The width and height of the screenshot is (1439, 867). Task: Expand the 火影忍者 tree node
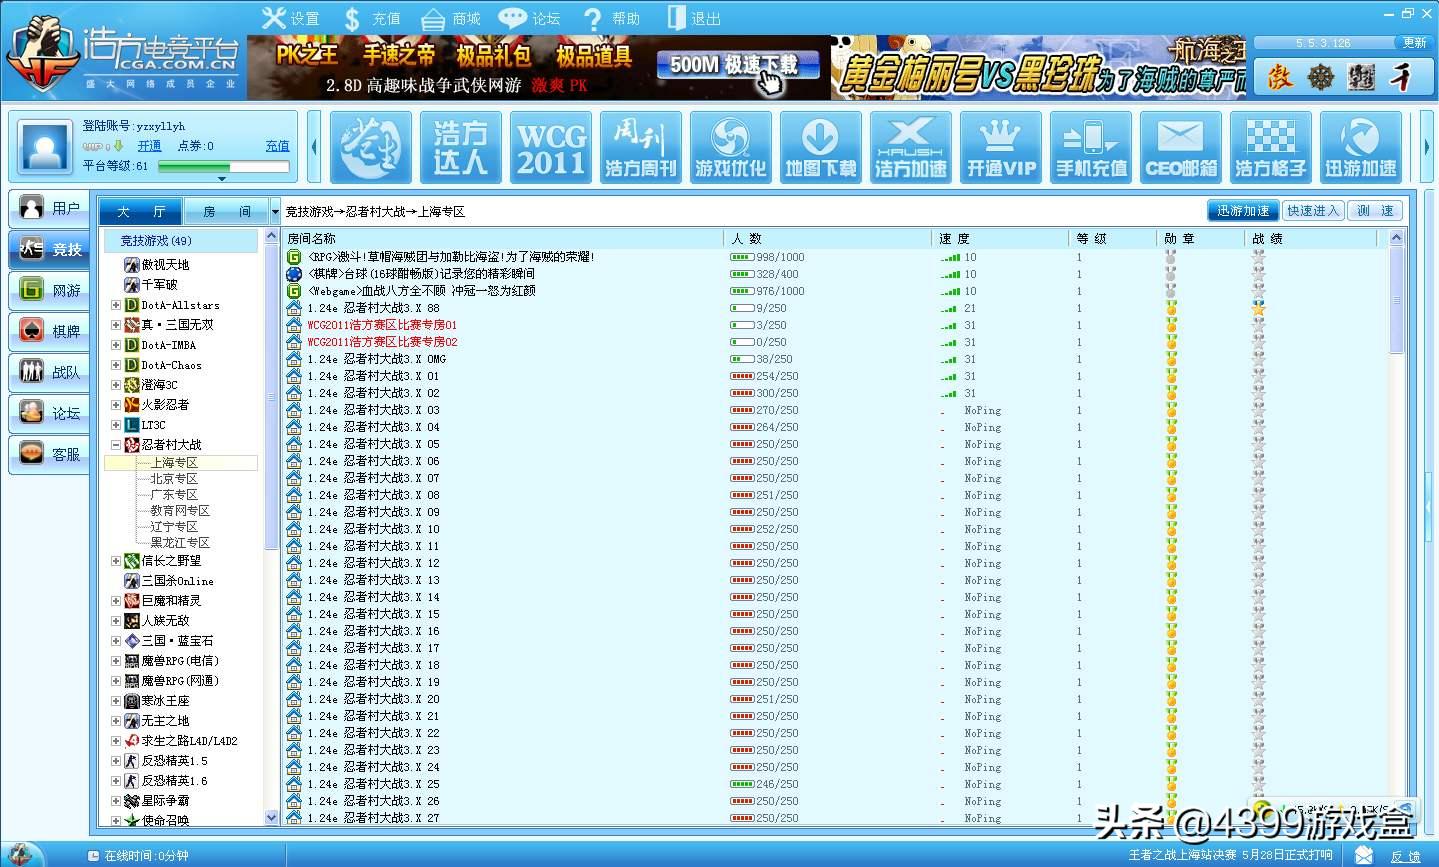pos(116,405)
